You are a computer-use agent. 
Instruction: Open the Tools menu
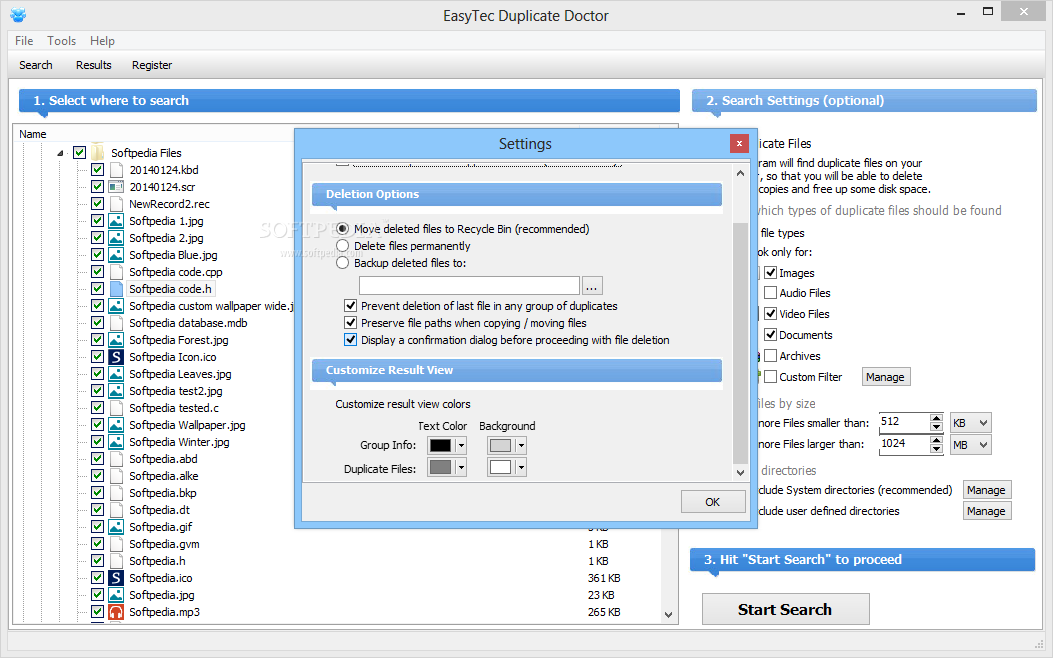[x=61, y=41]
